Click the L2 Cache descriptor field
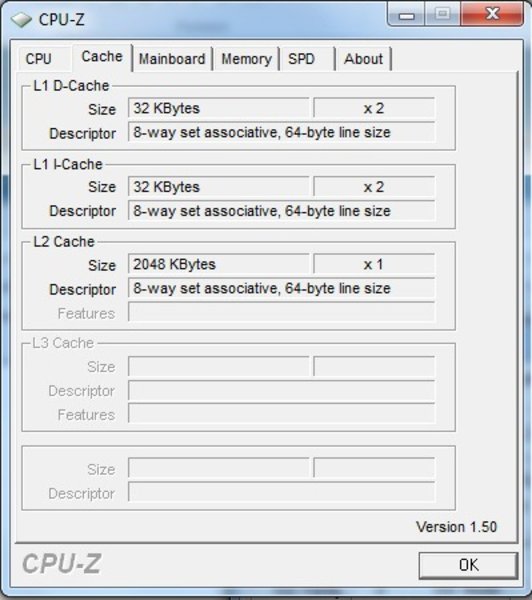532x600 pixels. (x=282, y=288)
